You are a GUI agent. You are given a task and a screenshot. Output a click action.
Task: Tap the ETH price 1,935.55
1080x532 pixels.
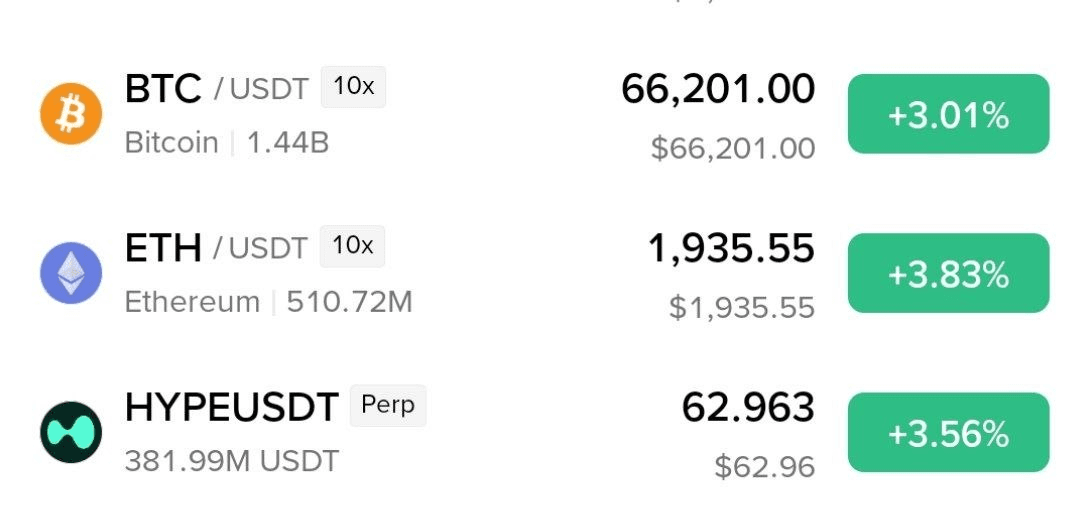pos(731,249)
